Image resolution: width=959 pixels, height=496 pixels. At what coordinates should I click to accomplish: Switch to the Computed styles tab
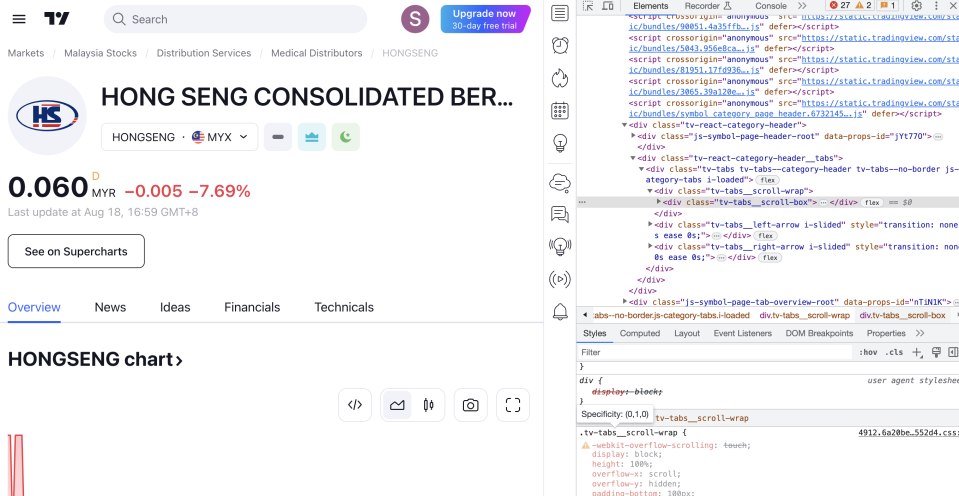click(x=640, y=333)
